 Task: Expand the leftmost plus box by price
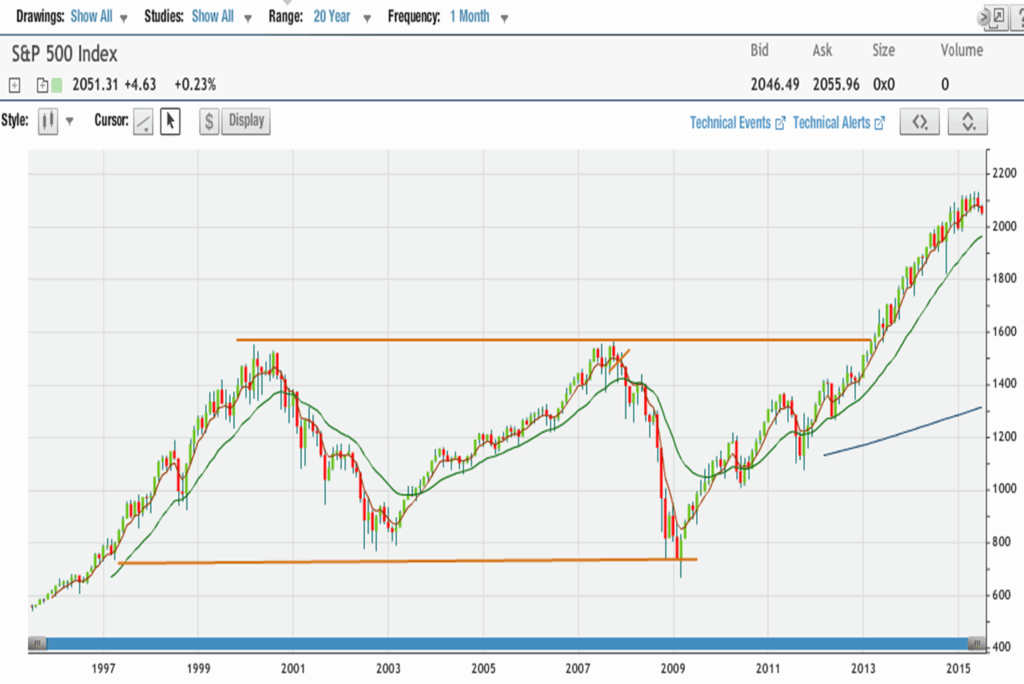pos(15,85)
